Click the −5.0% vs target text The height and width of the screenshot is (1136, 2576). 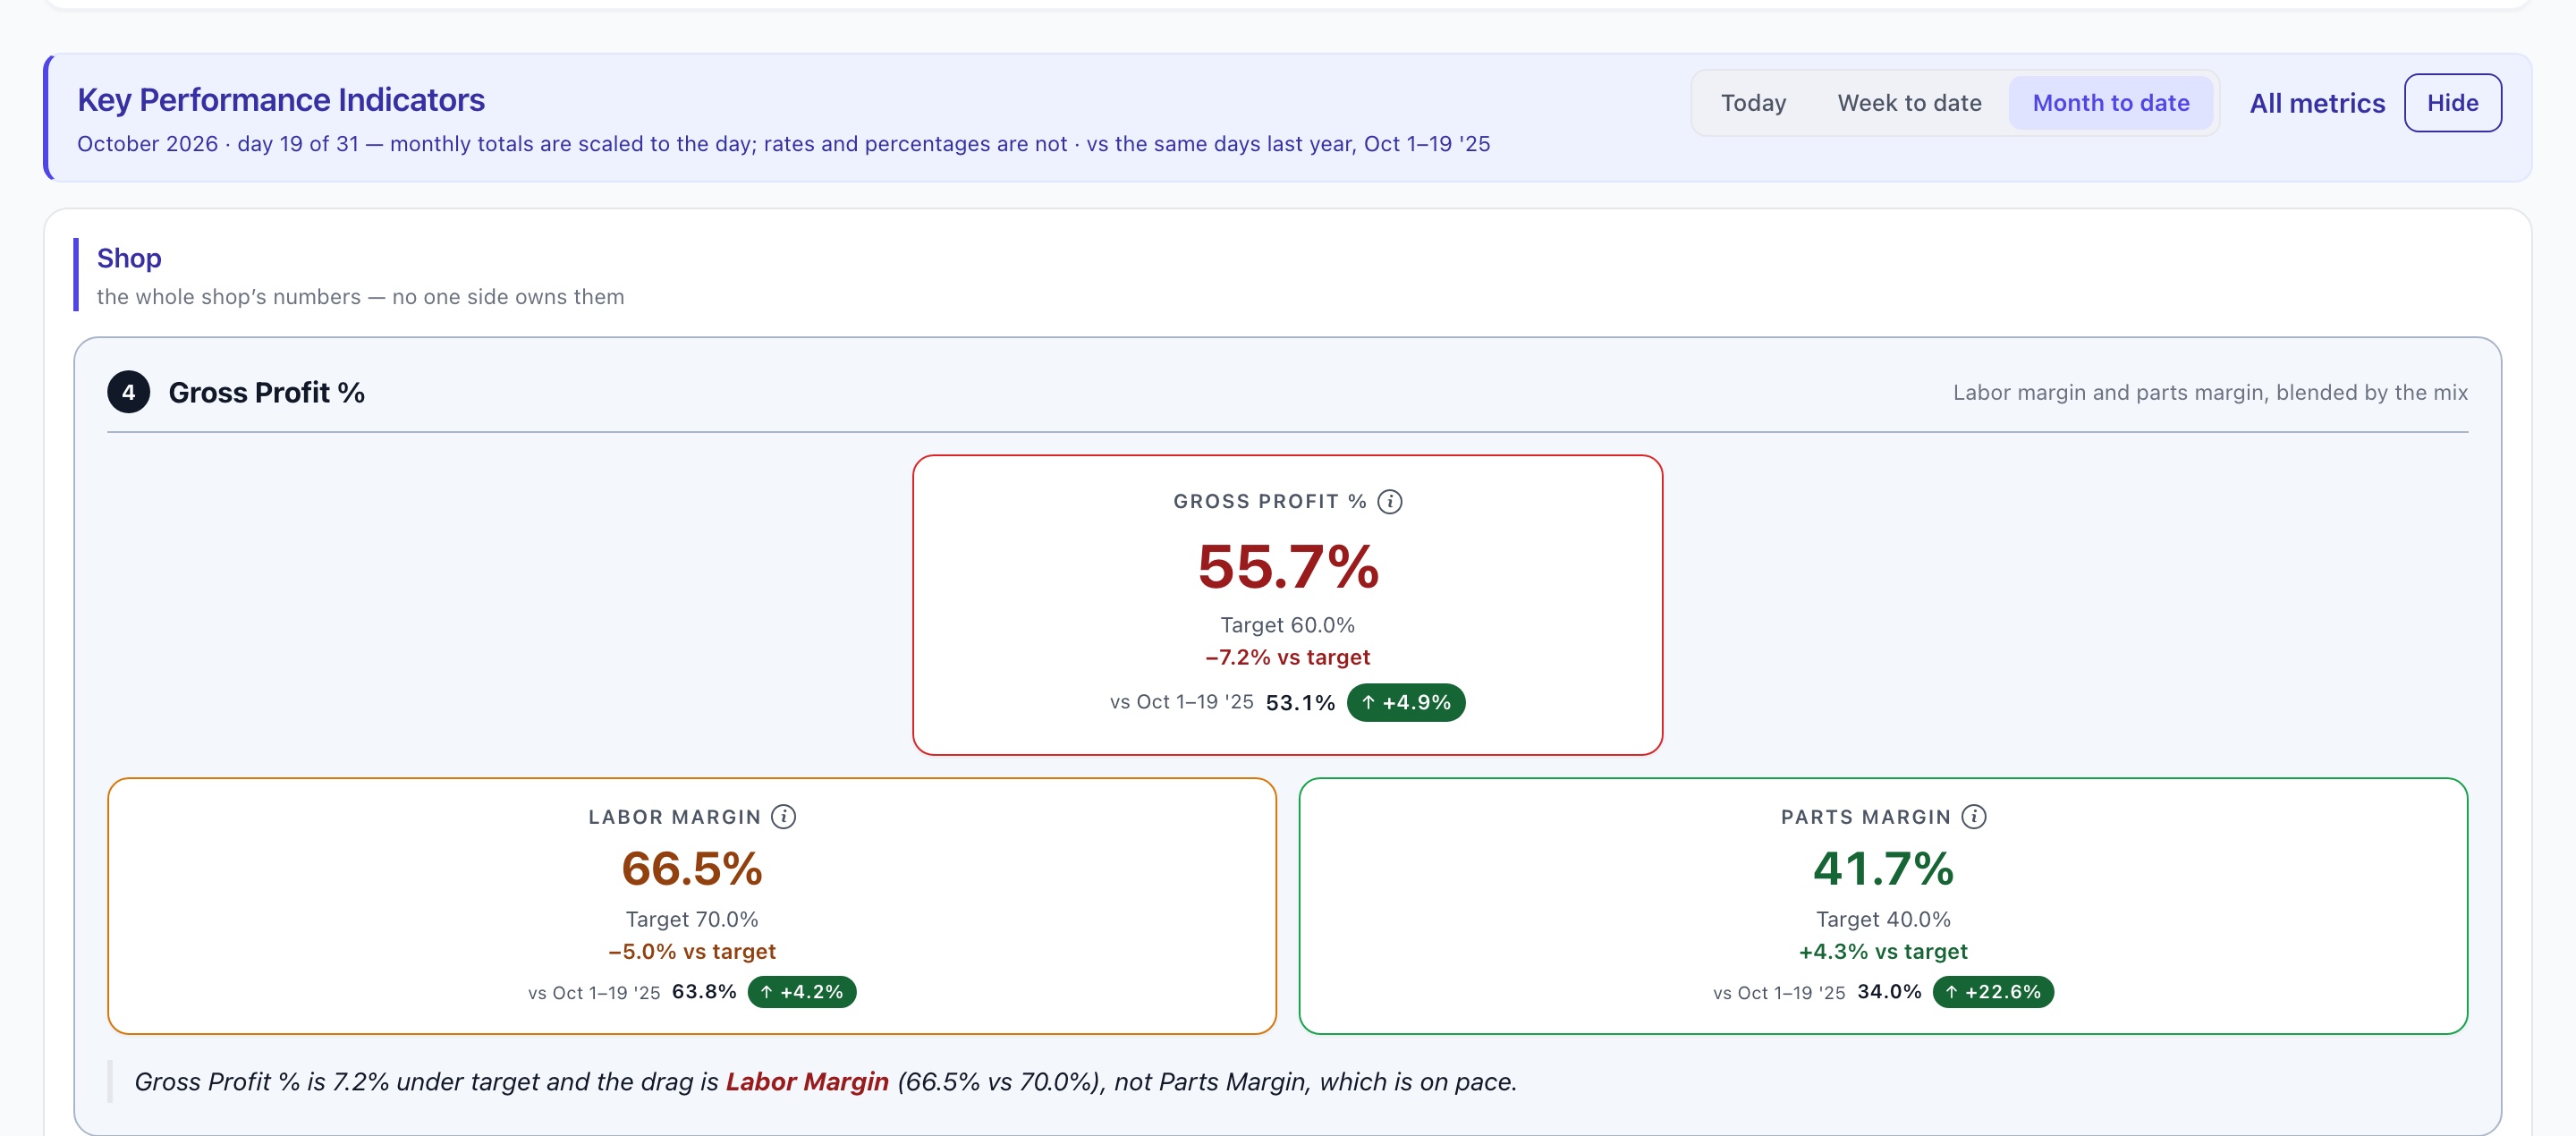(x=691, y=951)
